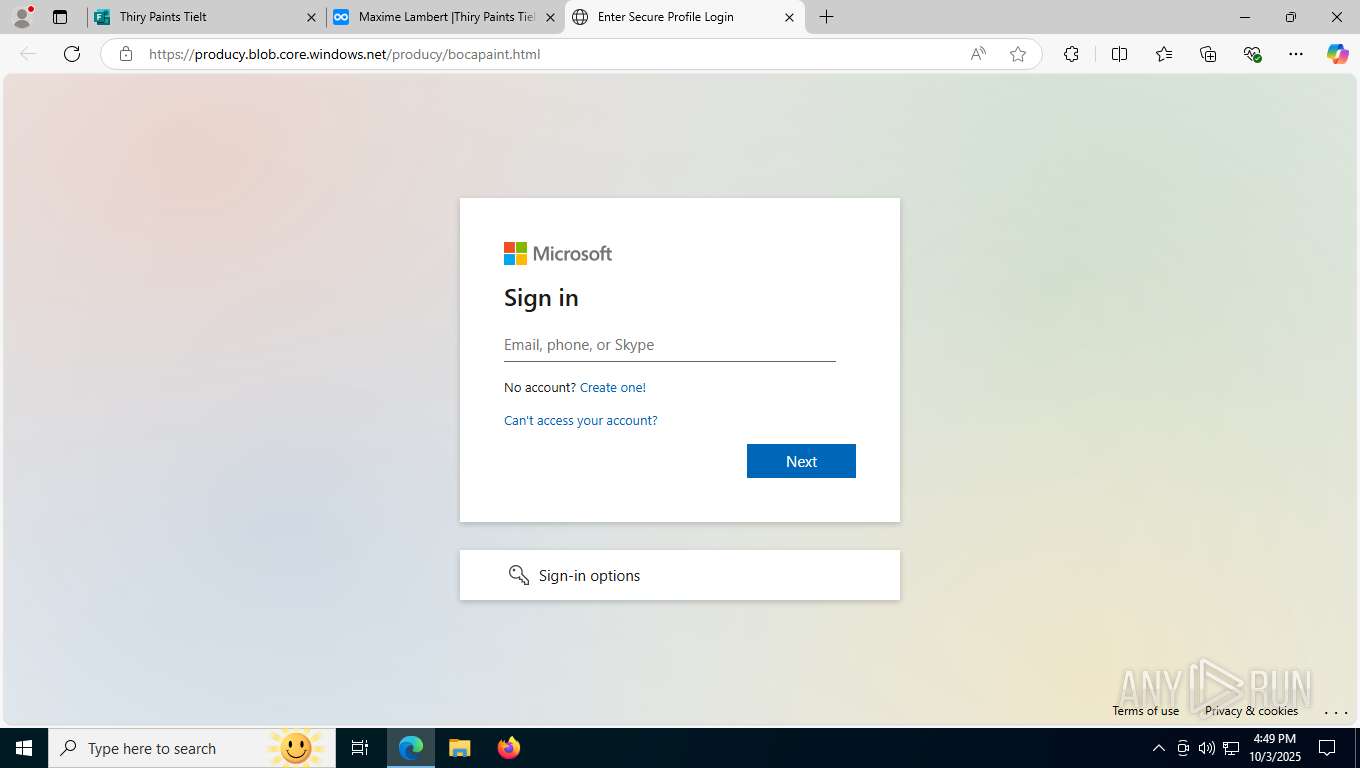Click the Next button

(x=801, y=461)
